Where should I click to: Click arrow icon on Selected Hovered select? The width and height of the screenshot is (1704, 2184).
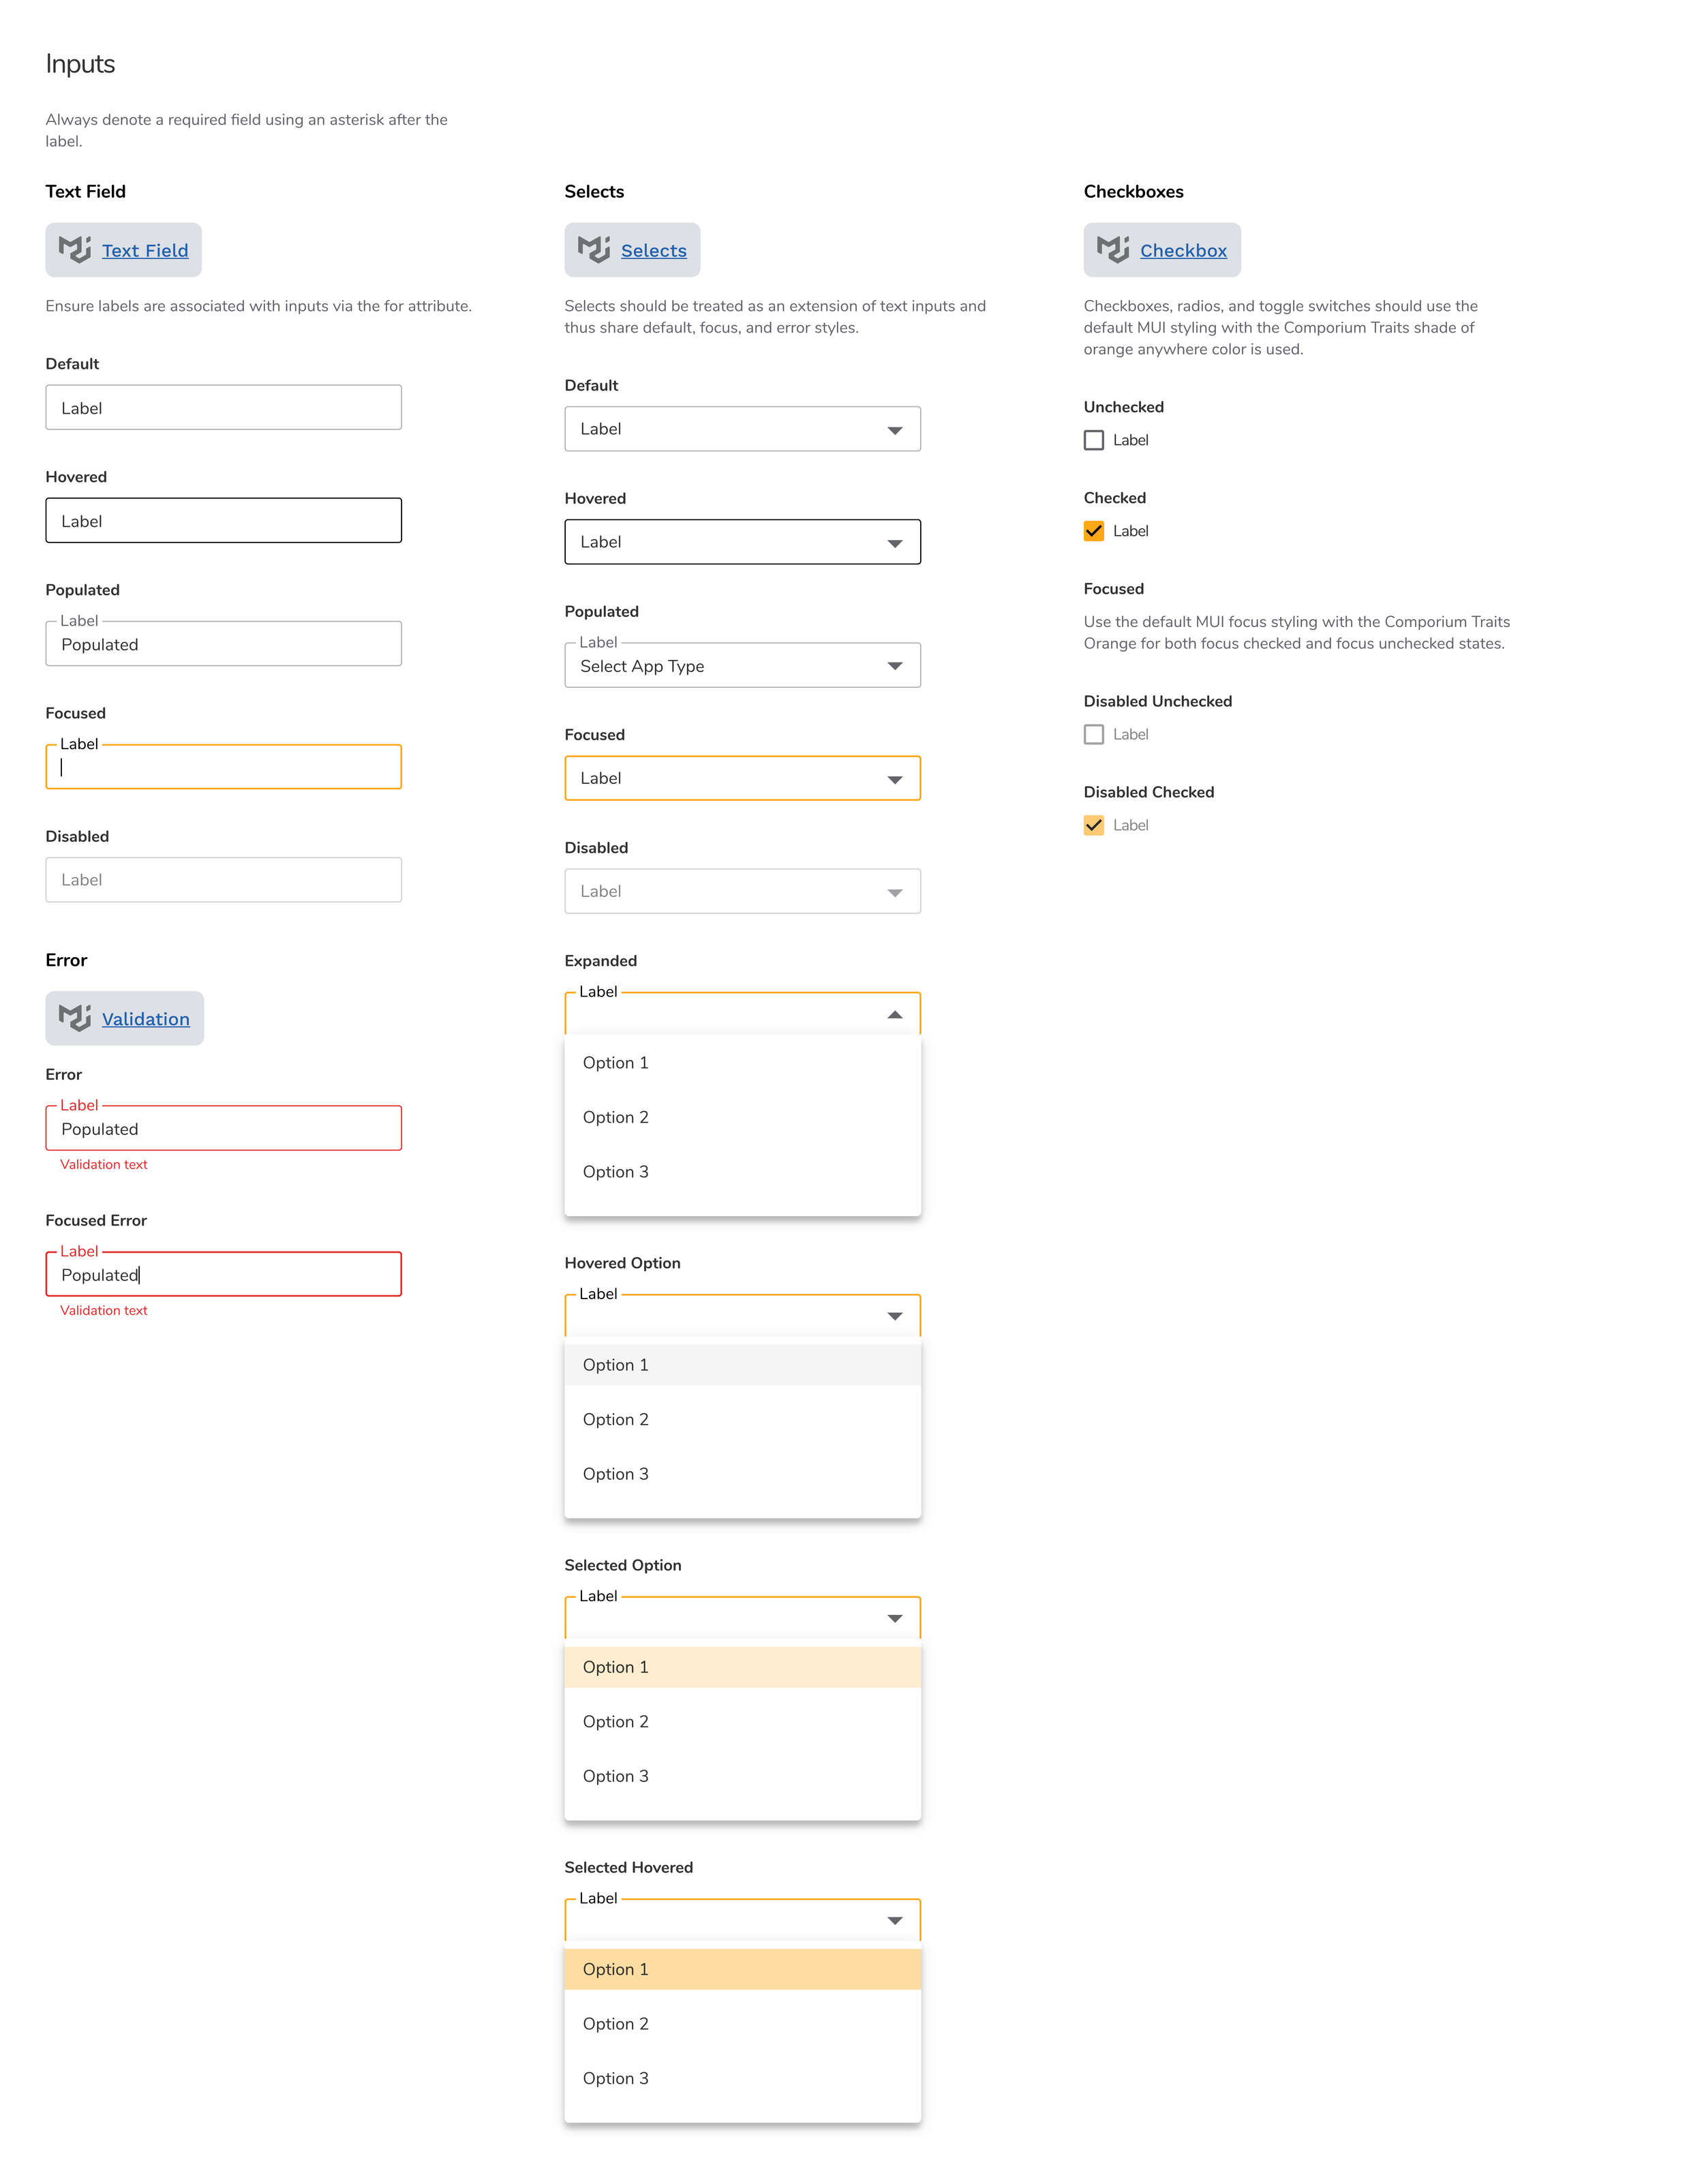(x=894, y=1920)
